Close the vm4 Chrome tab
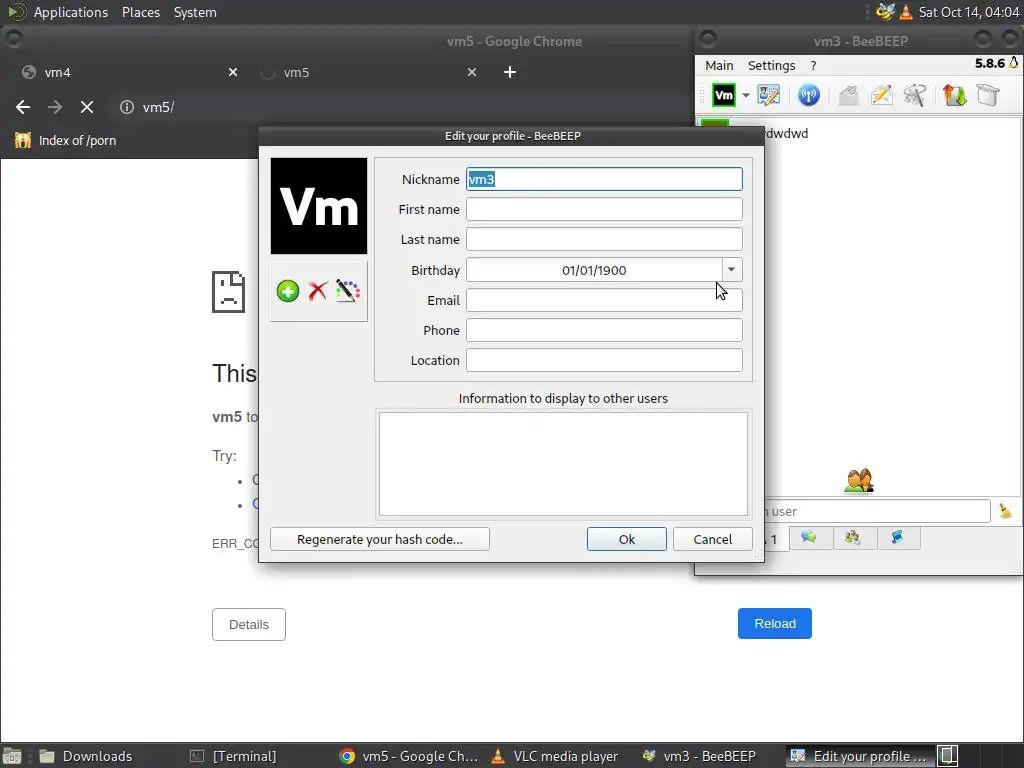The height and width of the screenshot is (768, 1024). click(x=232, y=72)
